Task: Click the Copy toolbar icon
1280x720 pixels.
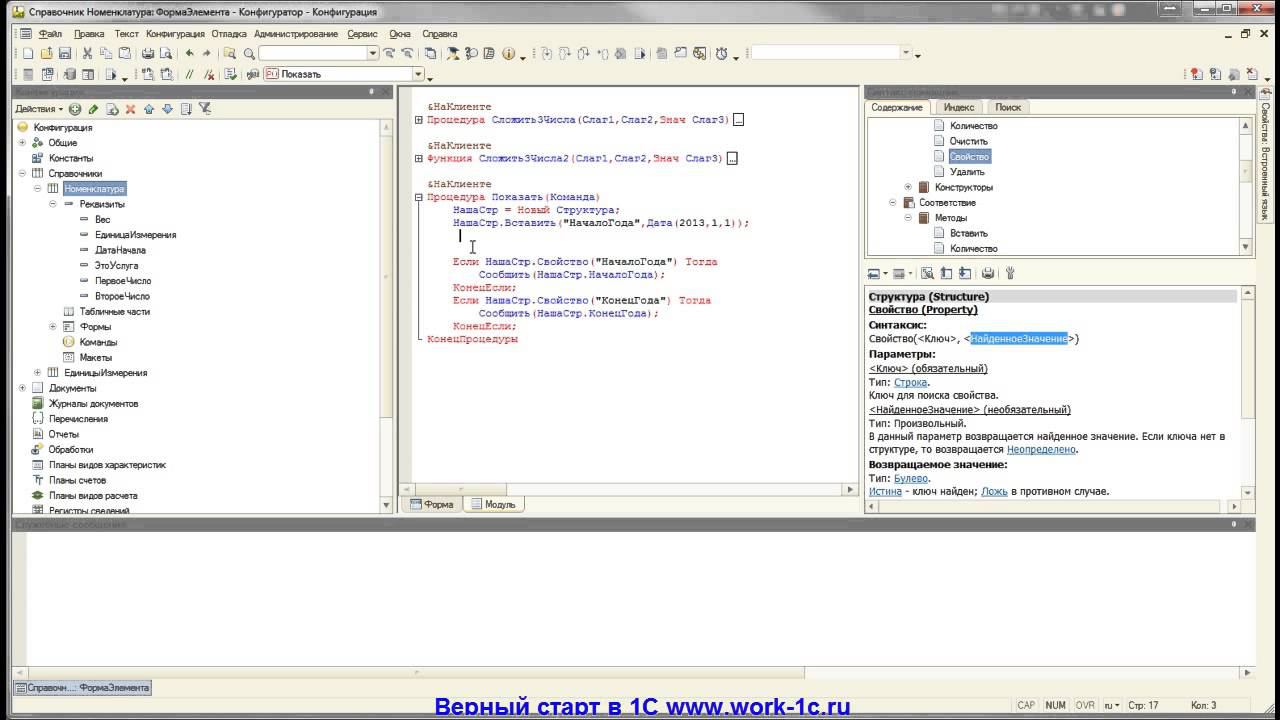Action: tap(106, 53)
